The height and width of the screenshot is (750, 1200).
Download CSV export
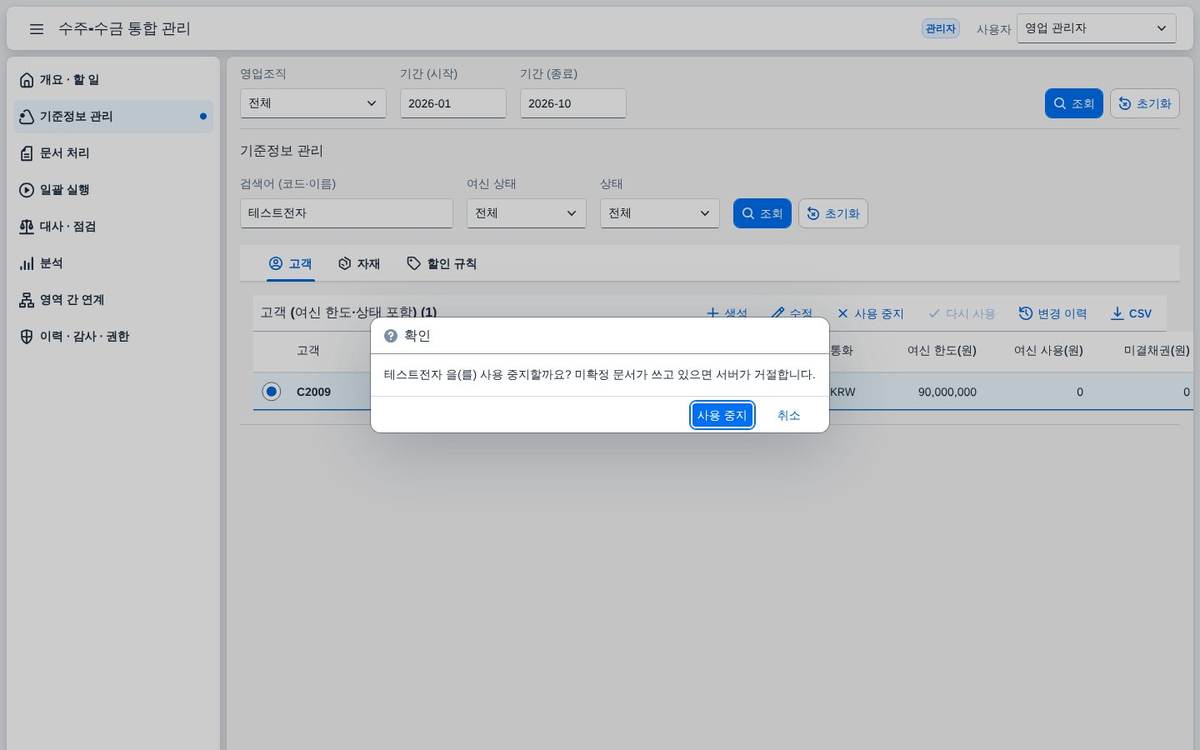[x=1132, y=313]
